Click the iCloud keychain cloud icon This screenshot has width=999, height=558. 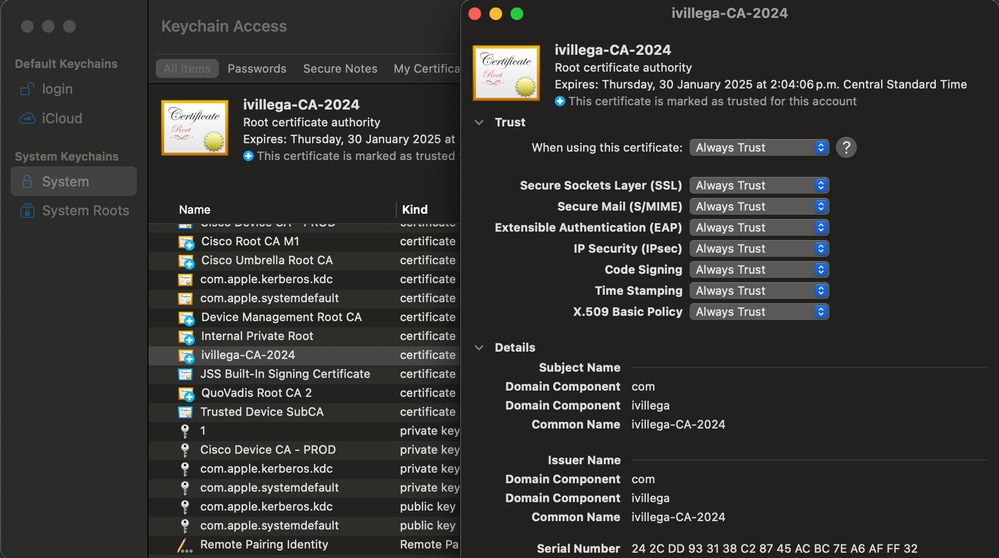coord(27,118)
